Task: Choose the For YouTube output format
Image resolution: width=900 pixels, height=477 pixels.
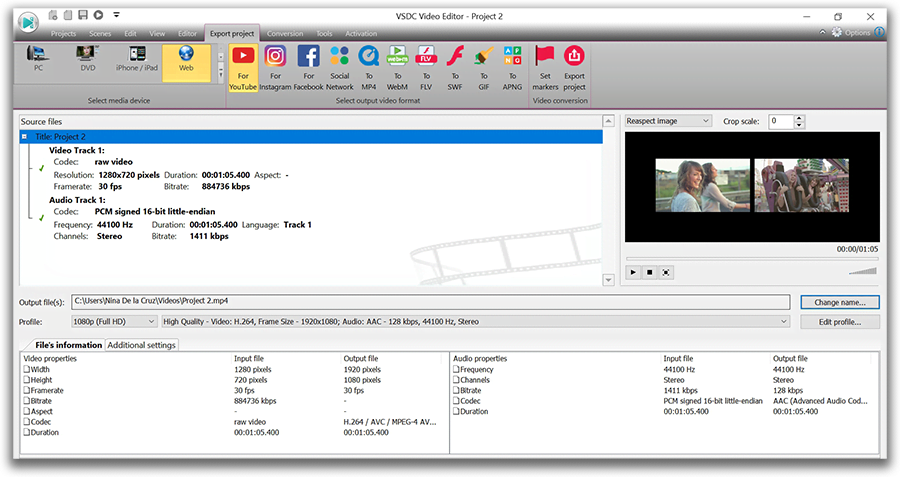Action: [x=243, y=69]
